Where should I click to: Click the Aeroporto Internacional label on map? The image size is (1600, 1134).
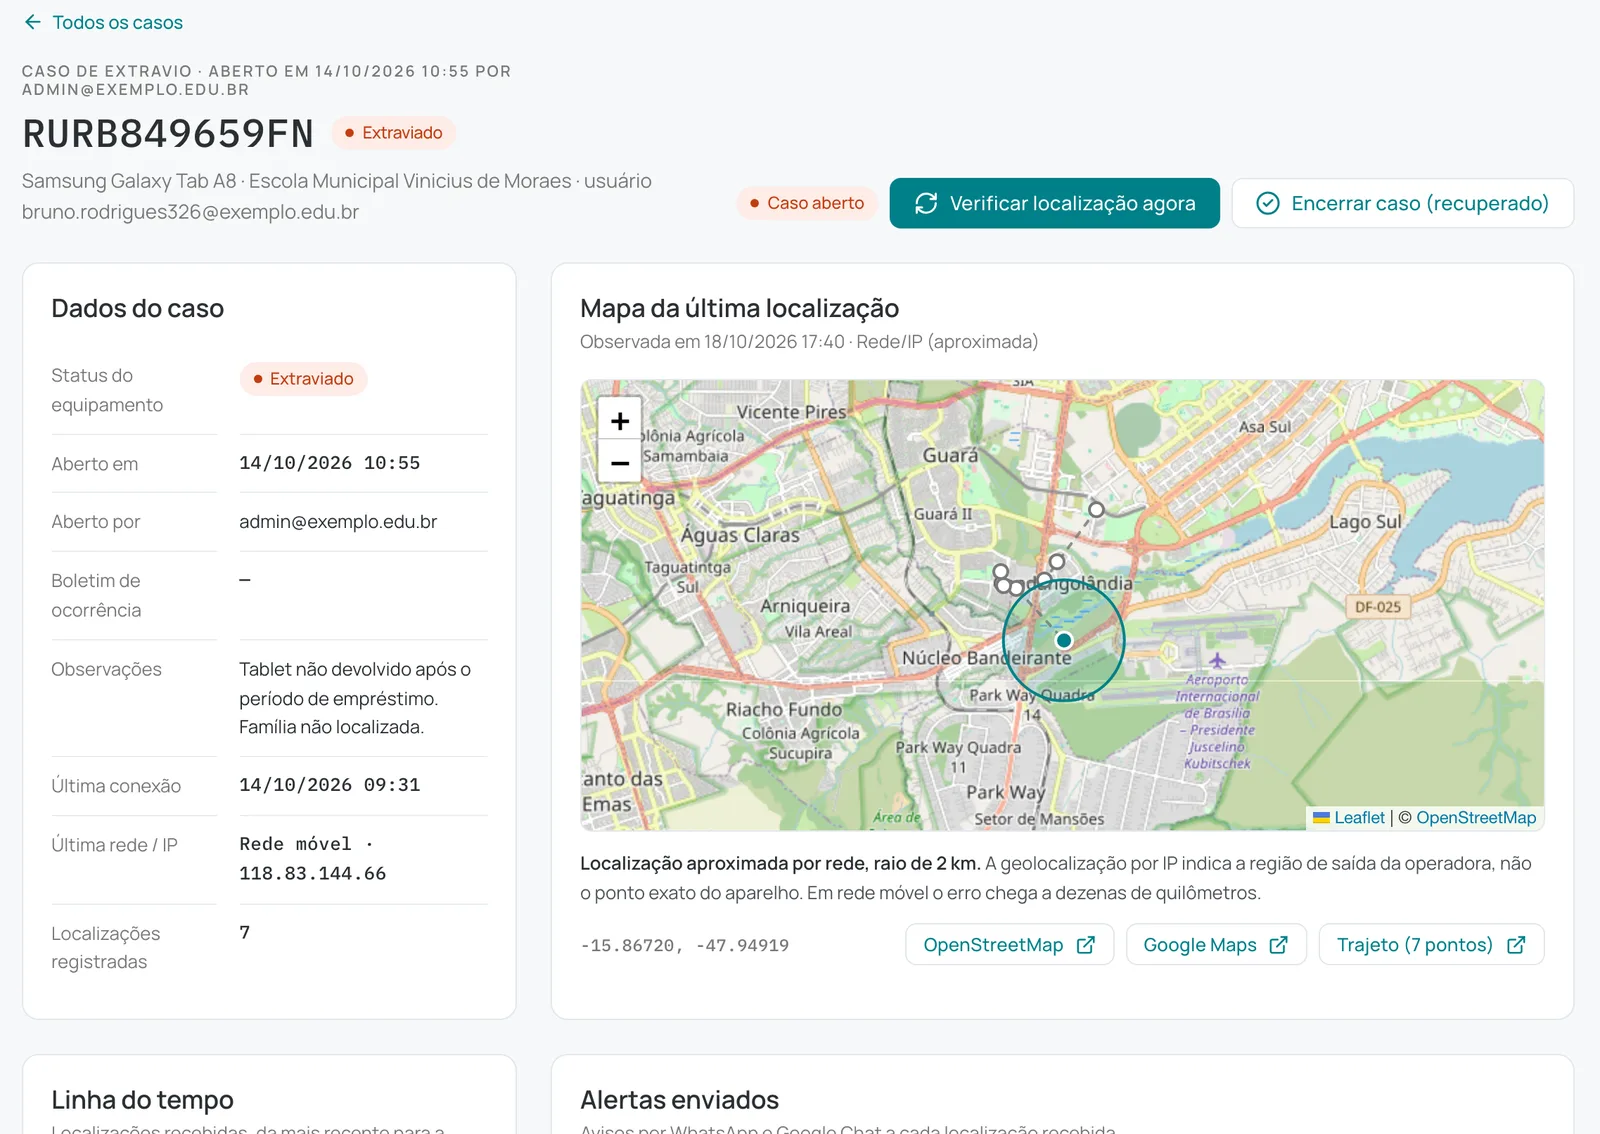[1218, 721]
